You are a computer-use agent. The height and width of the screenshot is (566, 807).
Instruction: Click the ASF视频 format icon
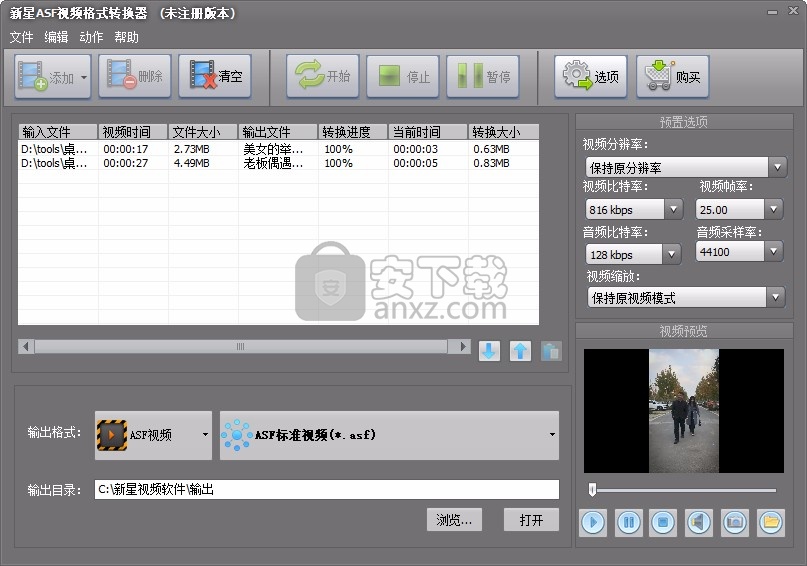112,435
